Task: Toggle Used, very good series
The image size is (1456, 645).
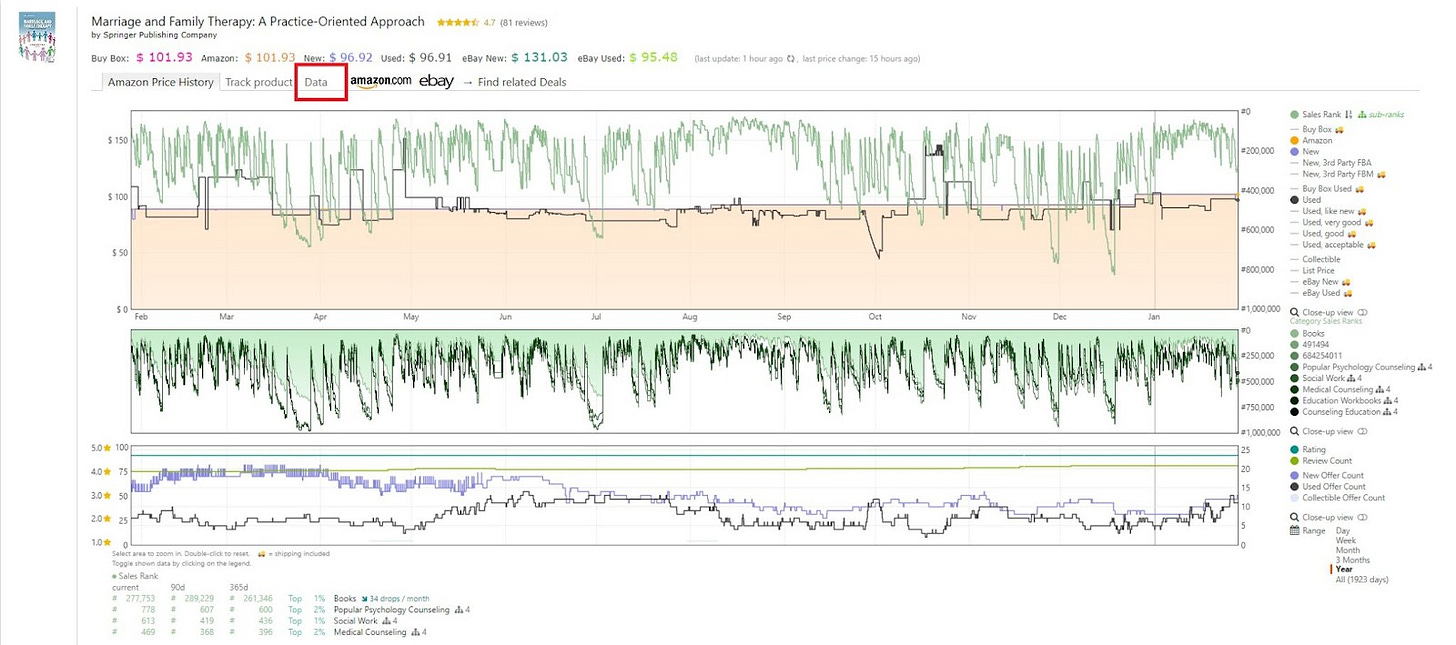Action: coord(1332,222)
